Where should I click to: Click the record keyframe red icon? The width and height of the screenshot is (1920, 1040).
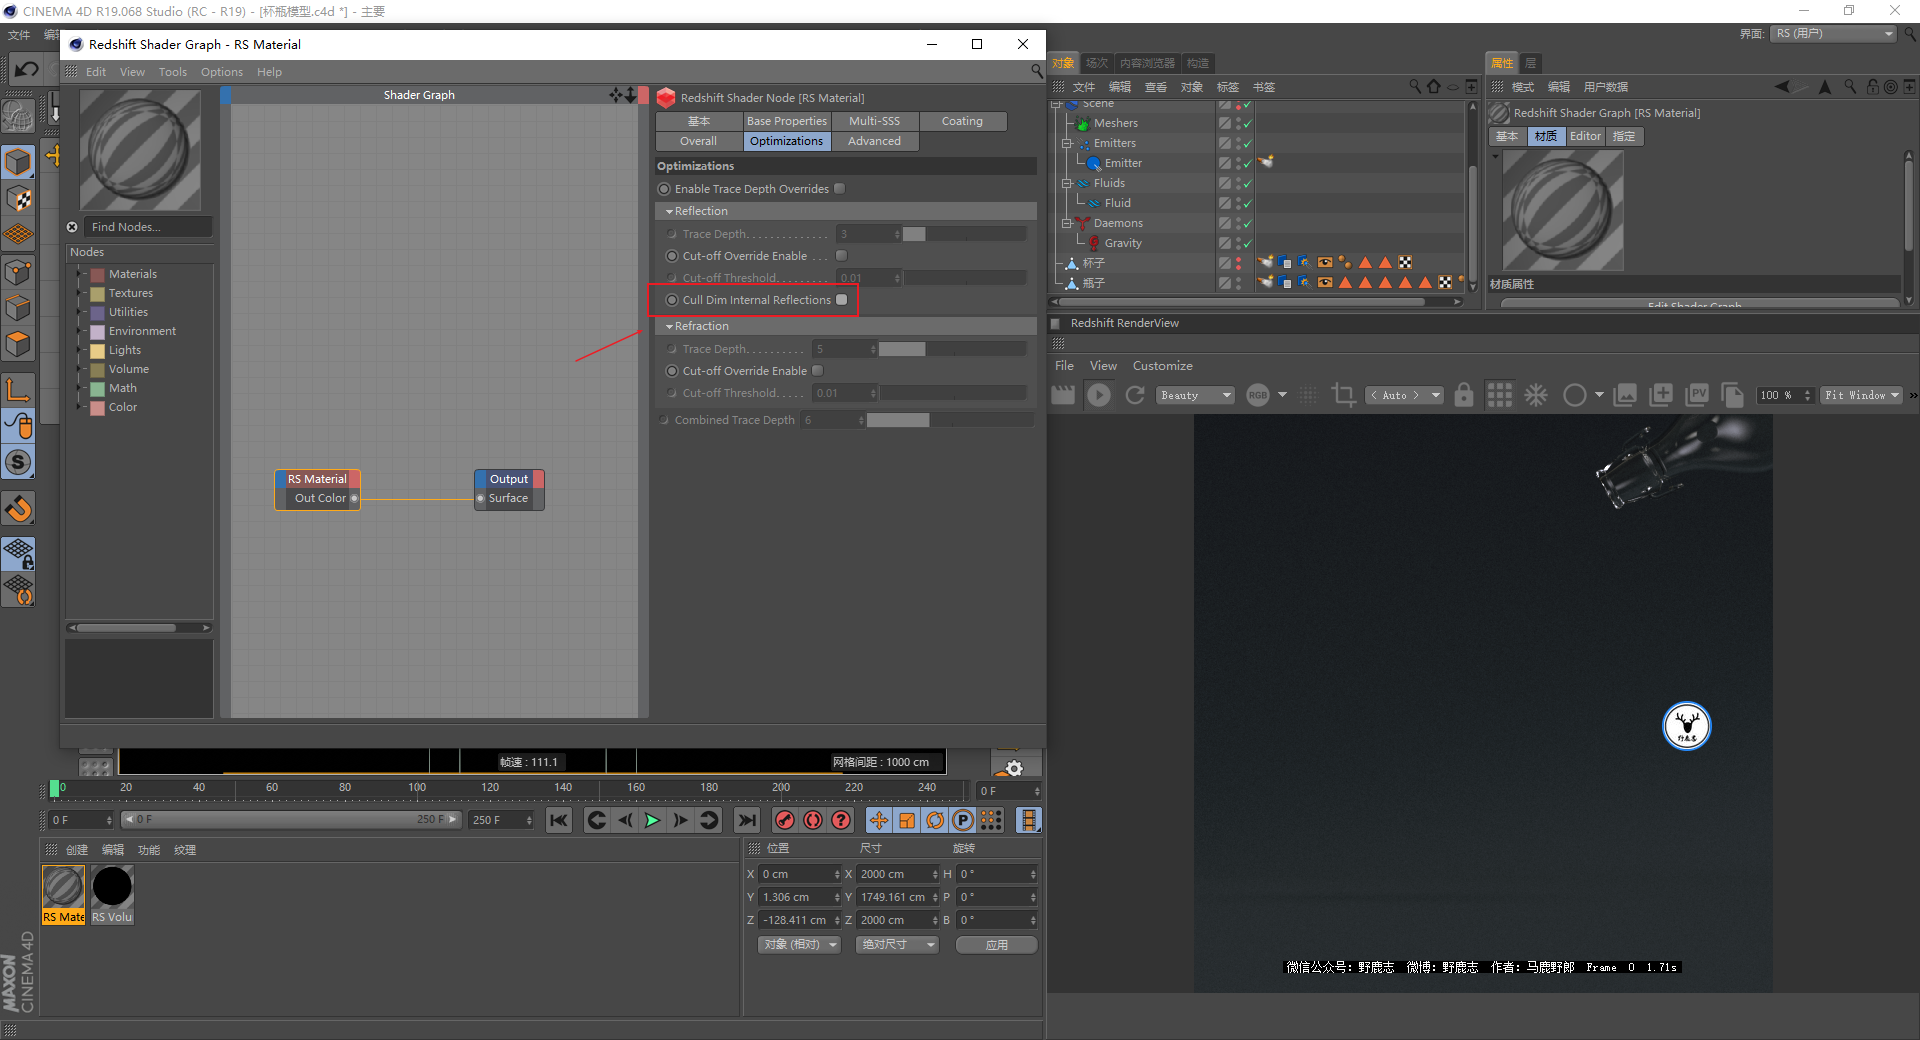tap(785, 820)
